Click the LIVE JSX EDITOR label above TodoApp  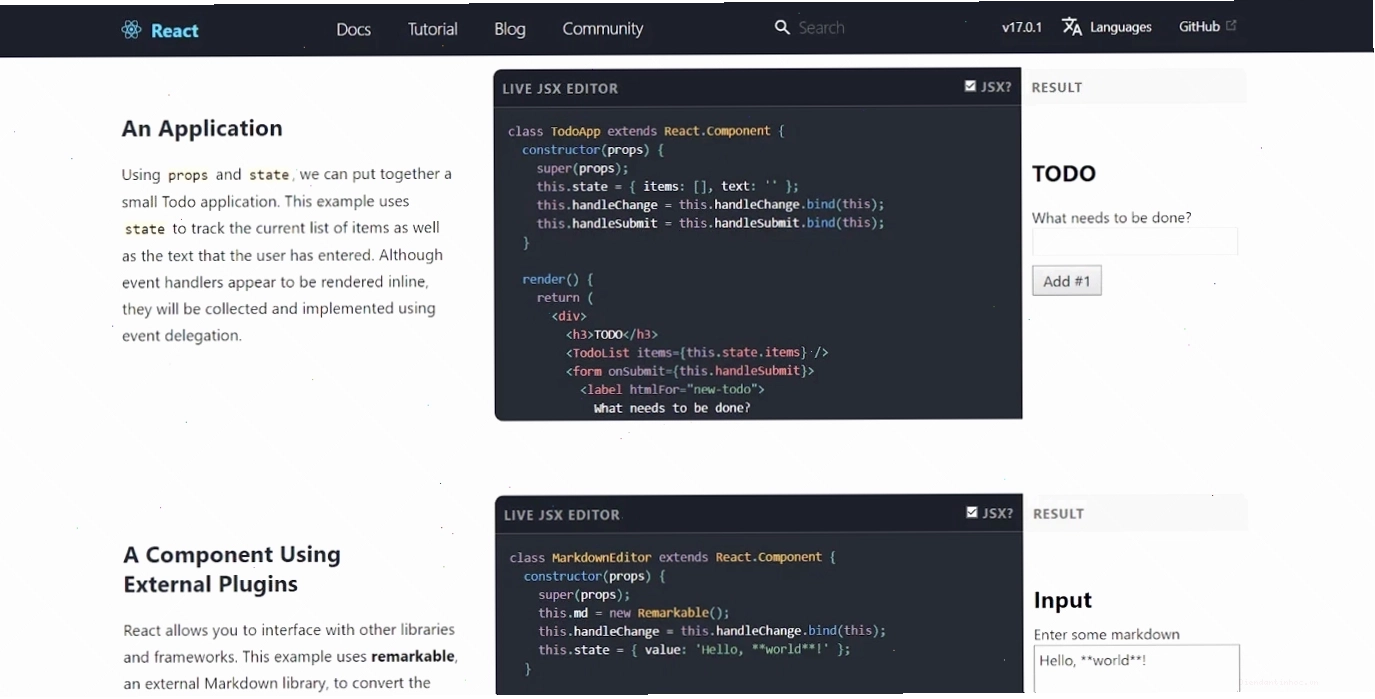coord(560,88)
